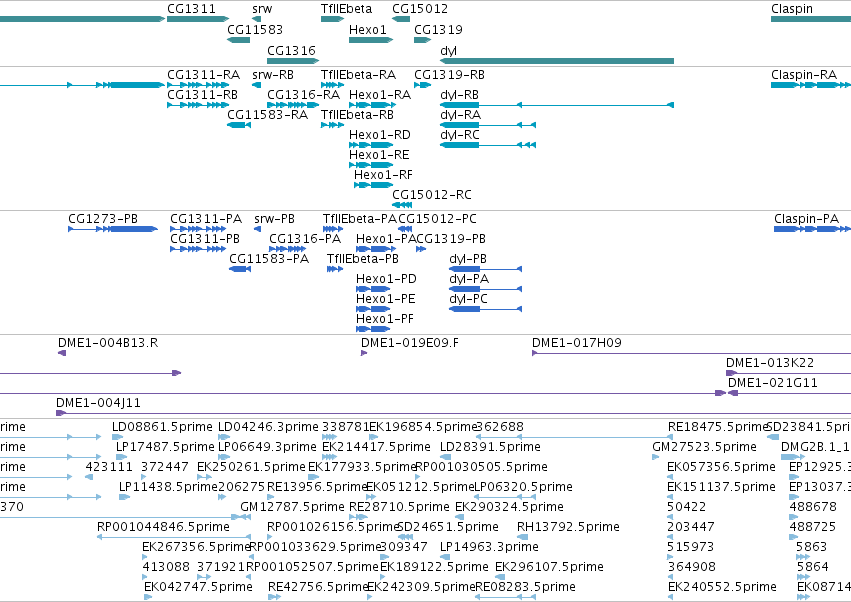Select the TfIIEbeta gene feature

[332, 19]
